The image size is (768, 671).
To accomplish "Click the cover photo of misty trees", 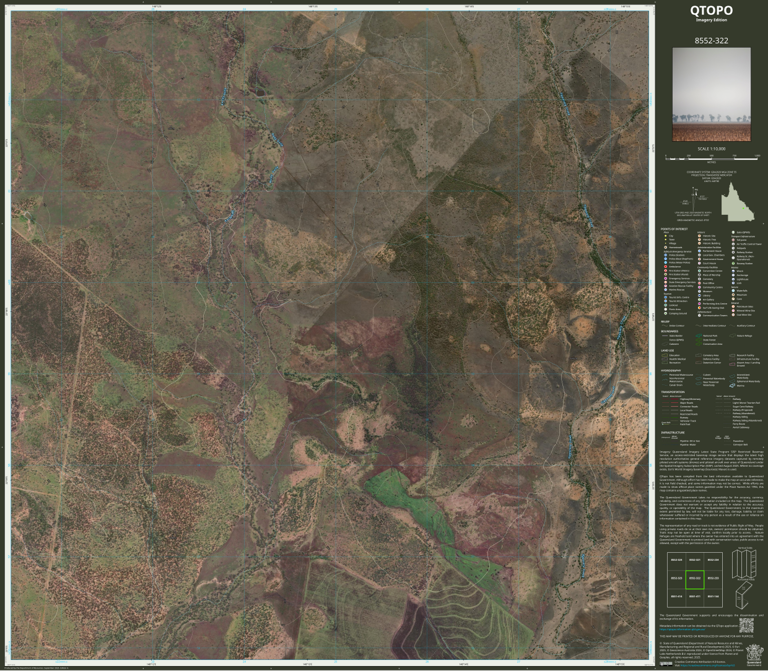I will pos(711,94).
